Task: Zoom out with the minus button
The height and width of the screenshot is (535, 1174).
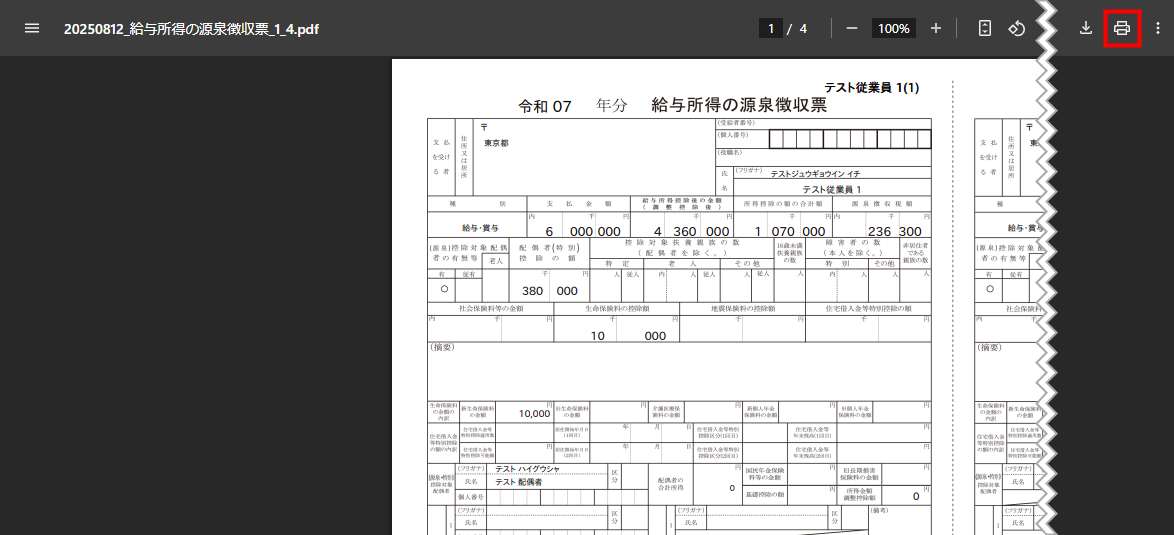Action: [x=851, y=28]
